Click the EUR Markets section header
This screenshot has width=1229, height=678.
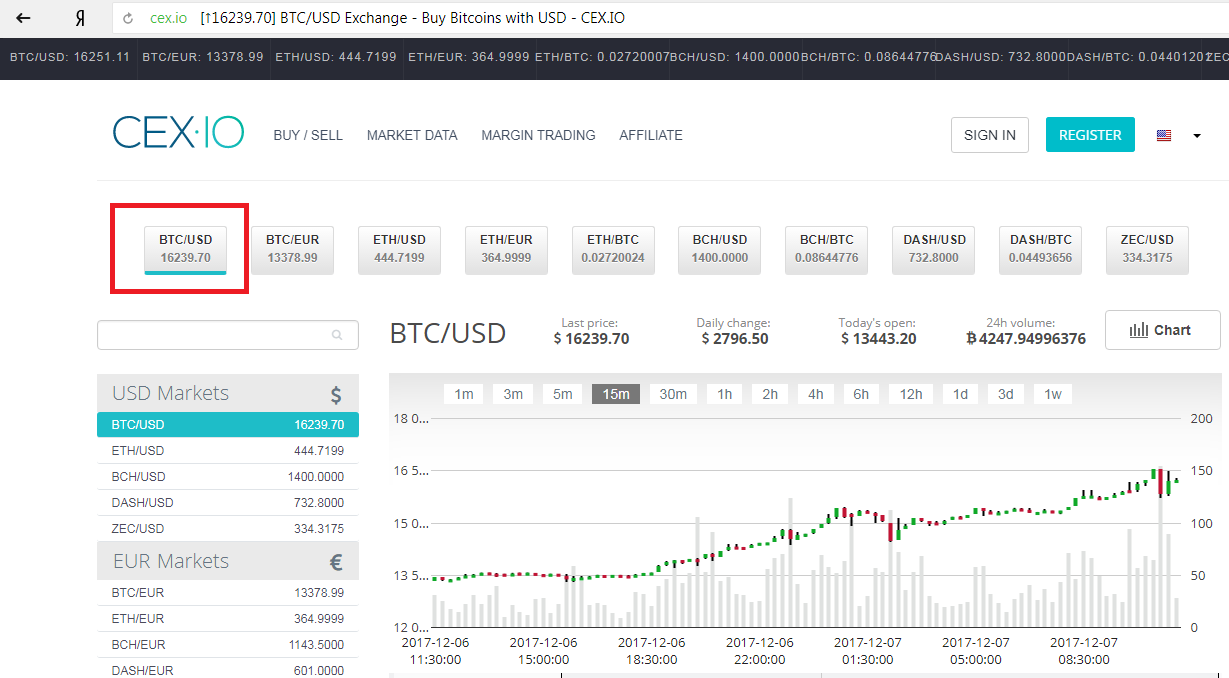(228, 561)
